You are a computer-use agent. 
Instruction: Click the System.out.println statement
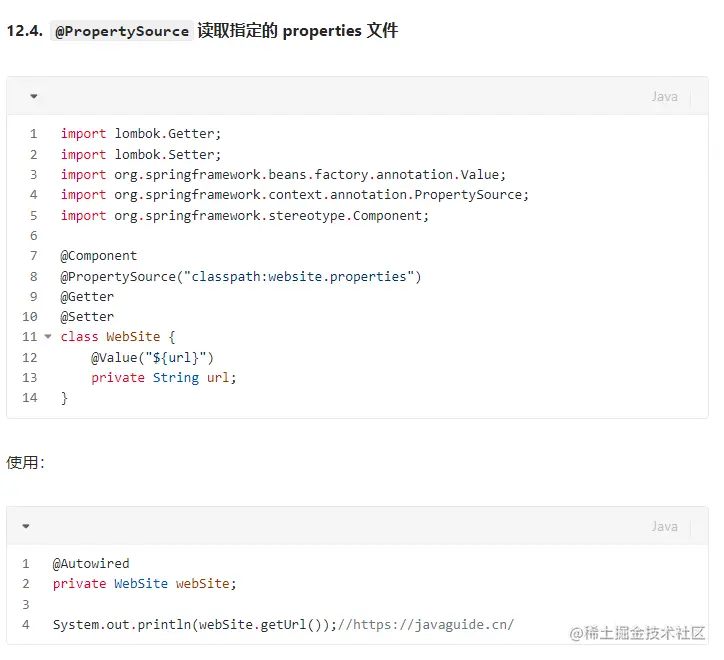[194, 625]
